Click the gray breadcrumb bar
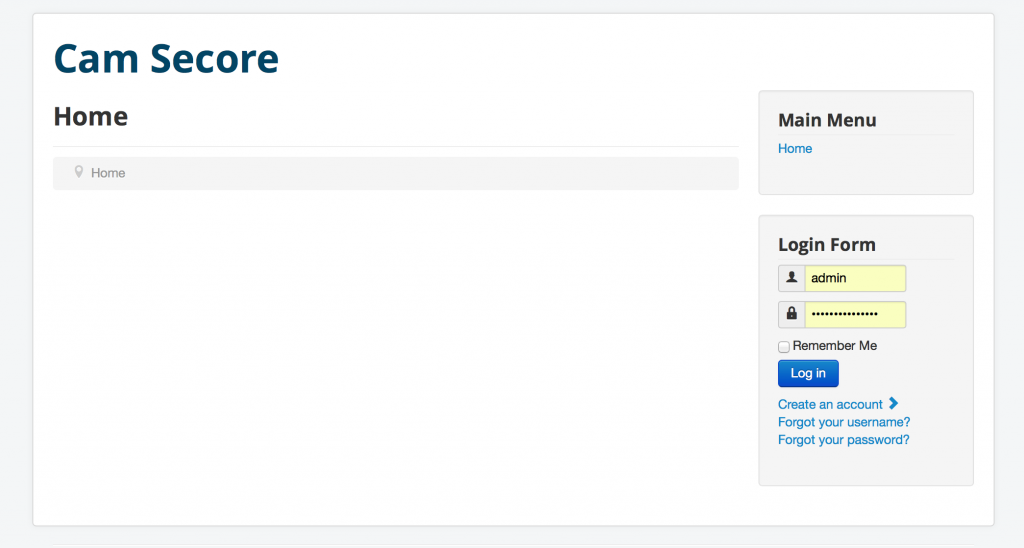Image resolution: width=1024 pixels, height=548 pixels. (396, 173)
